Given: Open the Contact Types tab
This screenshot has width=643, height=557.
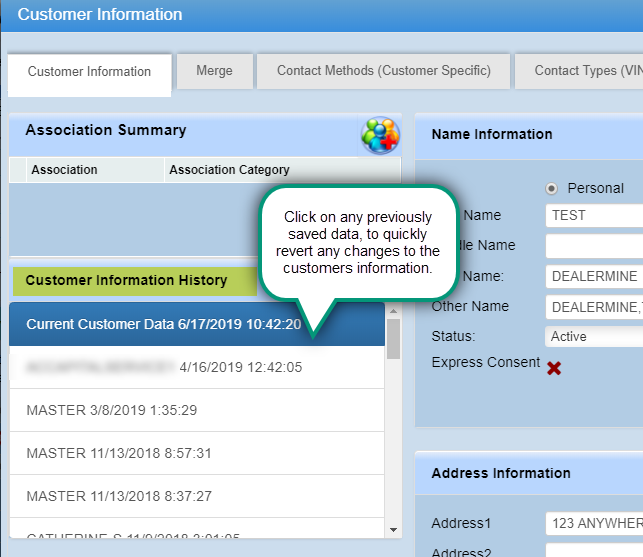Looking at the screenshot, I should (580, 71).
